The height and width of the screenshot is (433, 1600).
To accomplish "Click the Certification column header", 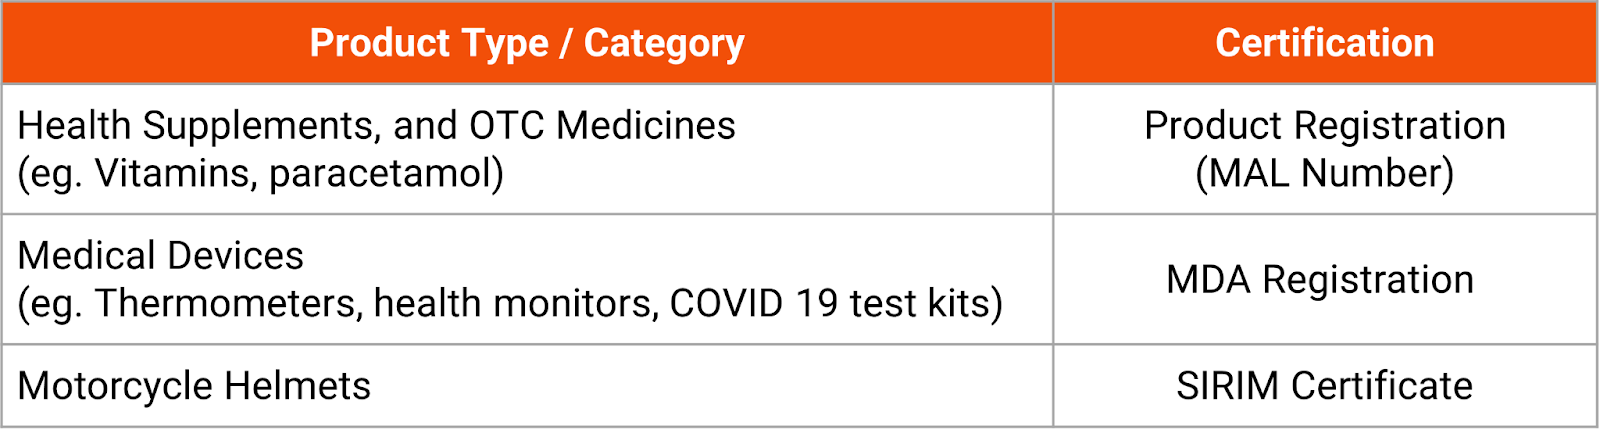I will click(x=1324, y=43).
